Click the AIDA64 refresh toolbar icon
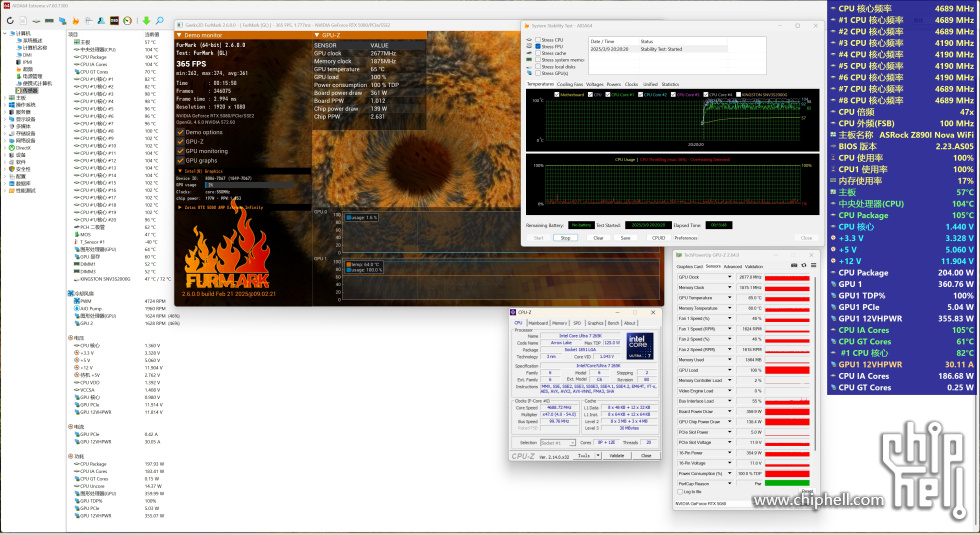 (10, 21)
